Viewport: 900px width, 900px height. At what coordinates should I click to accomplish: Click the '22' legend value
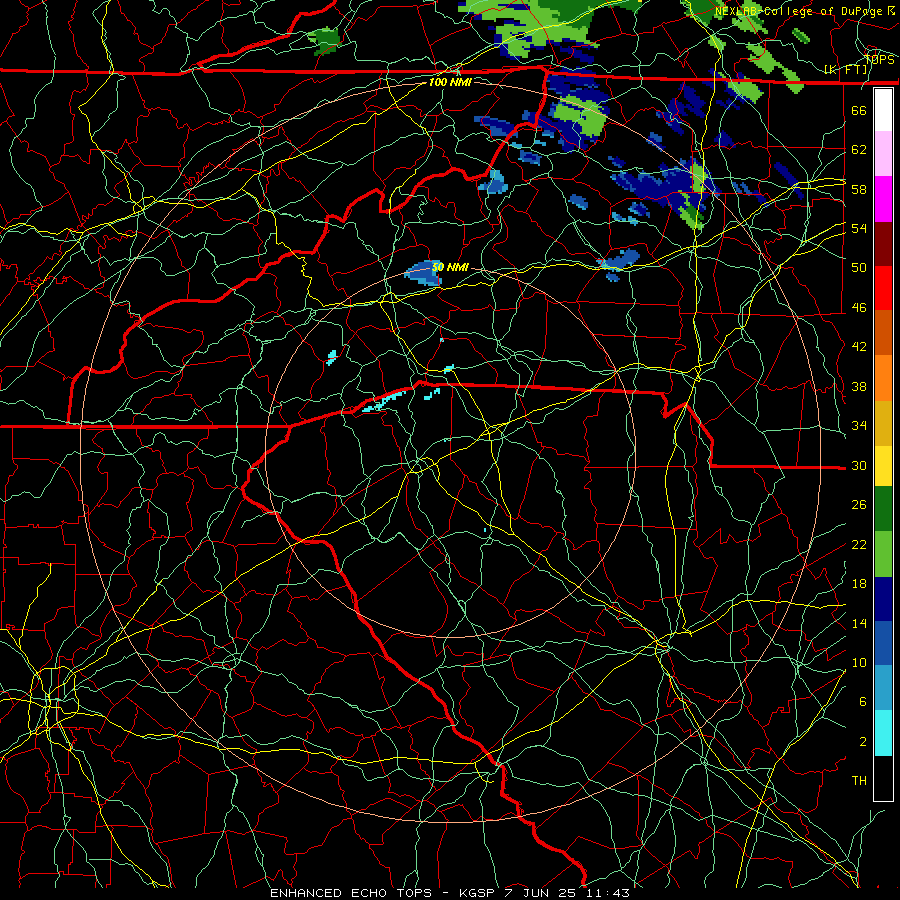click(859, 544)
